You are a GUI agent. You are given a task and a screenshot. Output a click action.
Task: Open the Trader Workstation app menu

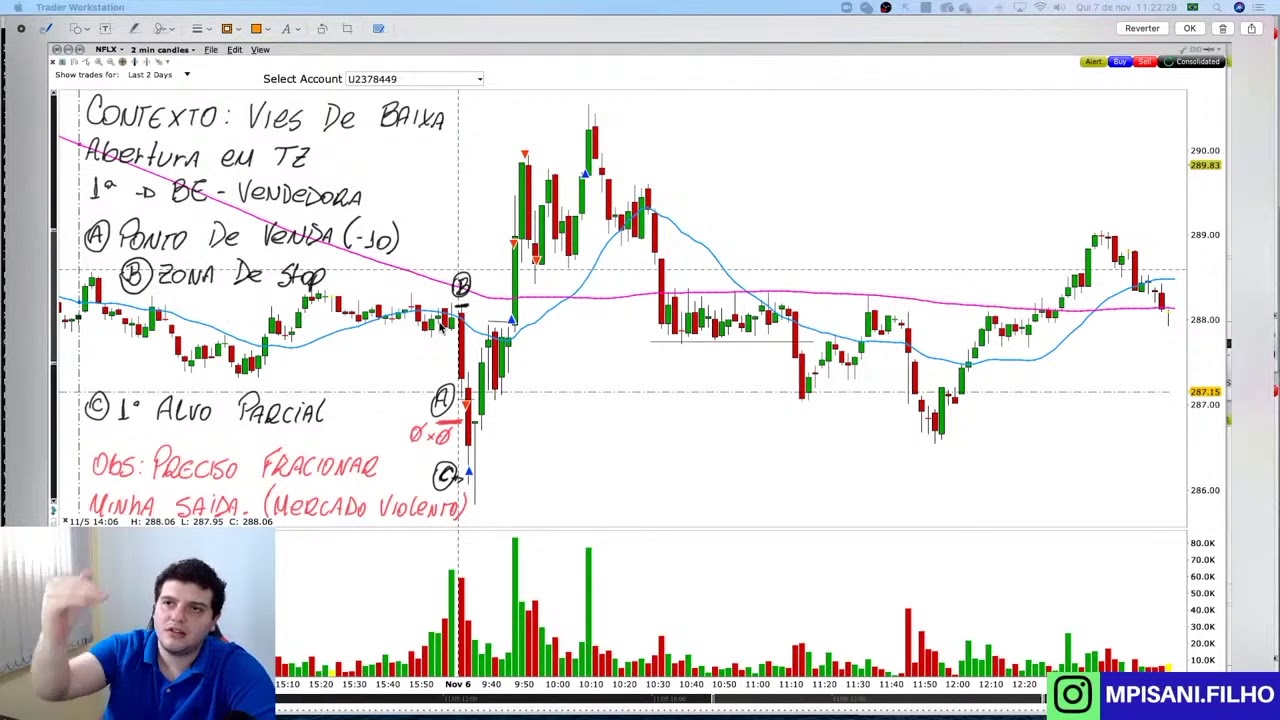coord(80,7)
